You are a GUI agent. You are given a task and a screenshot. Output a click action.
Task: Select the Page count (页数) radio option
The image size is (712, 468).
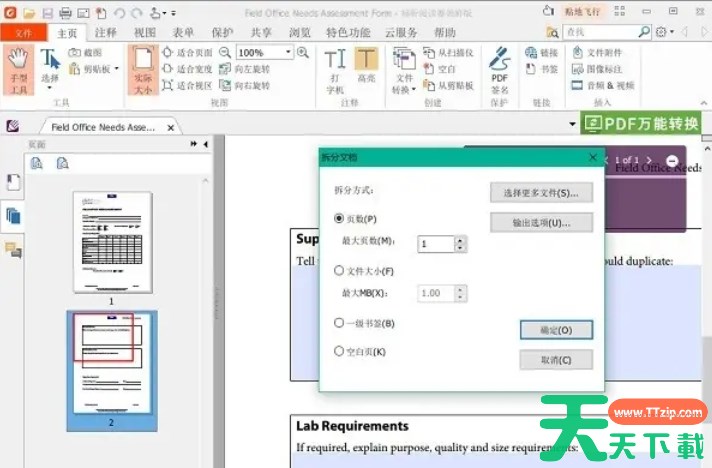tap(339, 218)
